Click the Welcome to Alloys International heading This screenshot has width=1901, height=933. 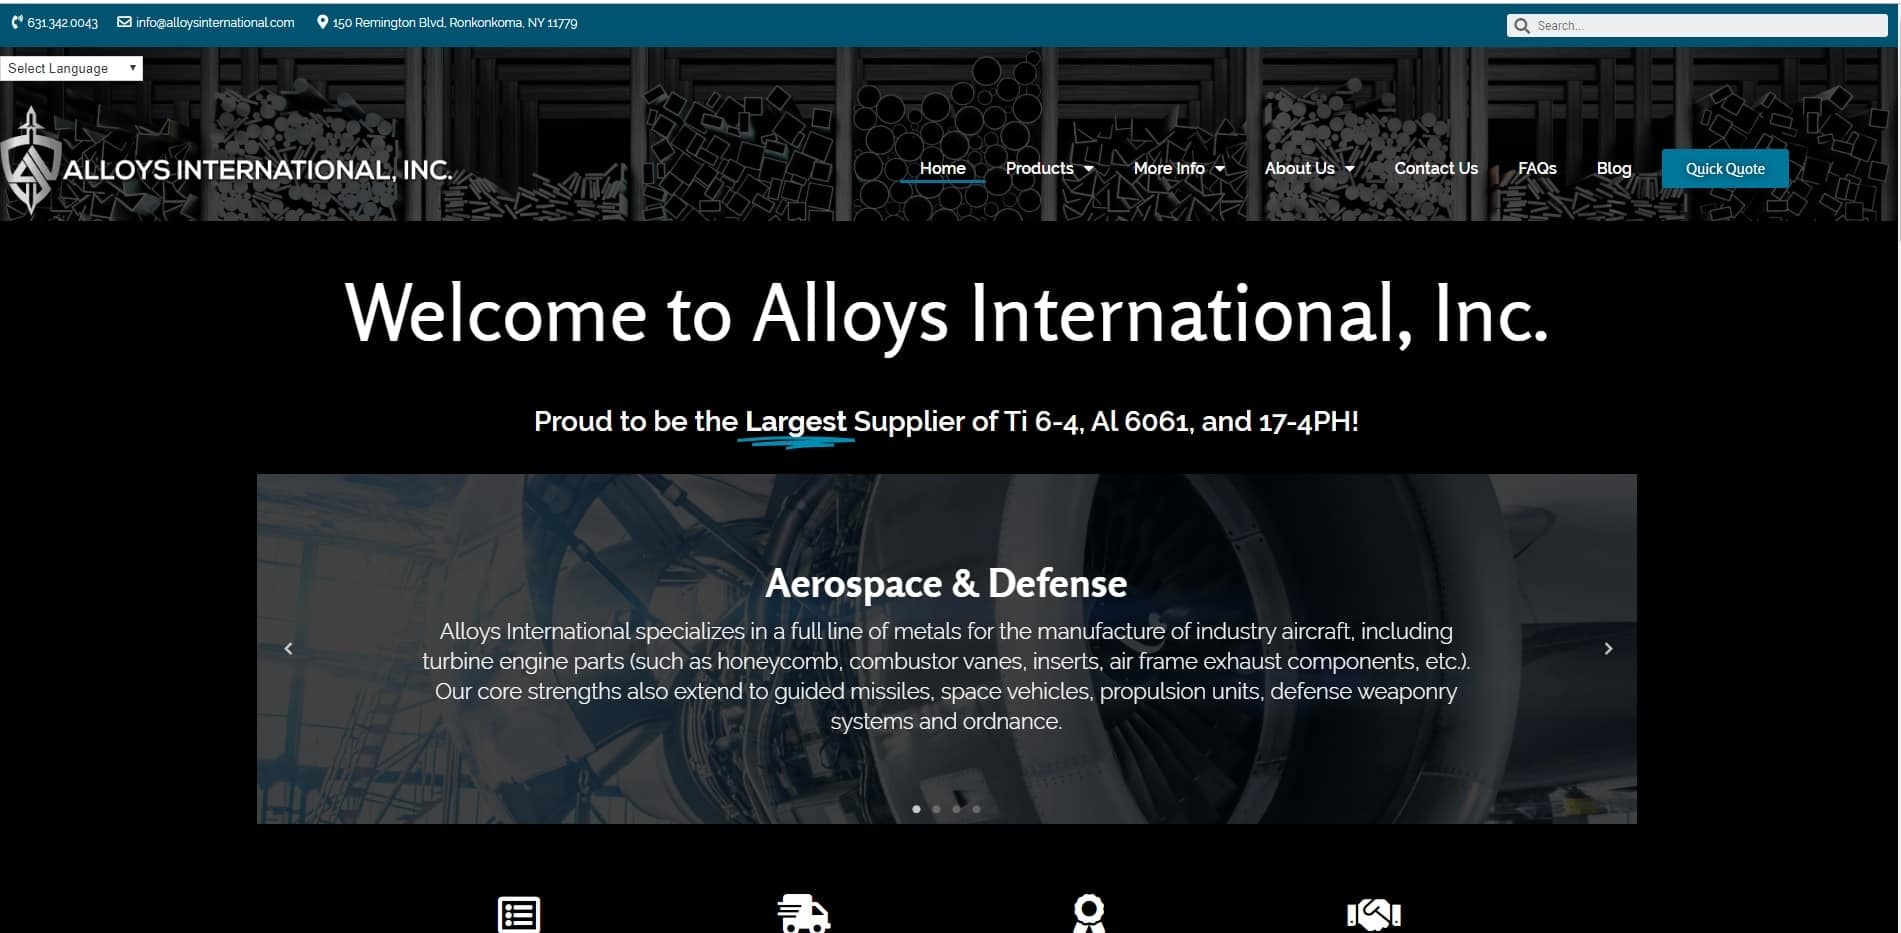(946, 314)
